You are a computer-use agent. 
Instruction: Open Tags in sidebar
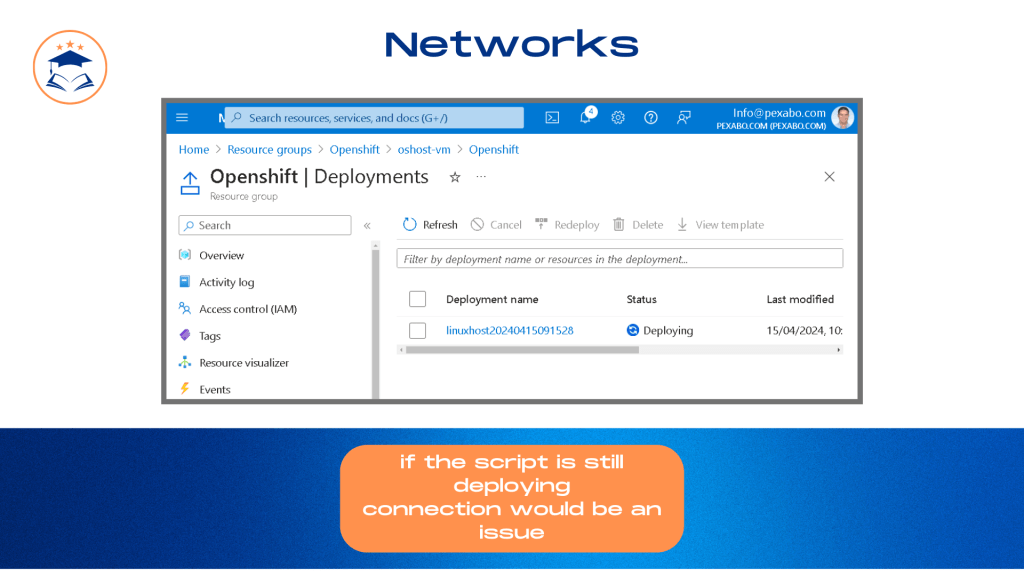210,336
